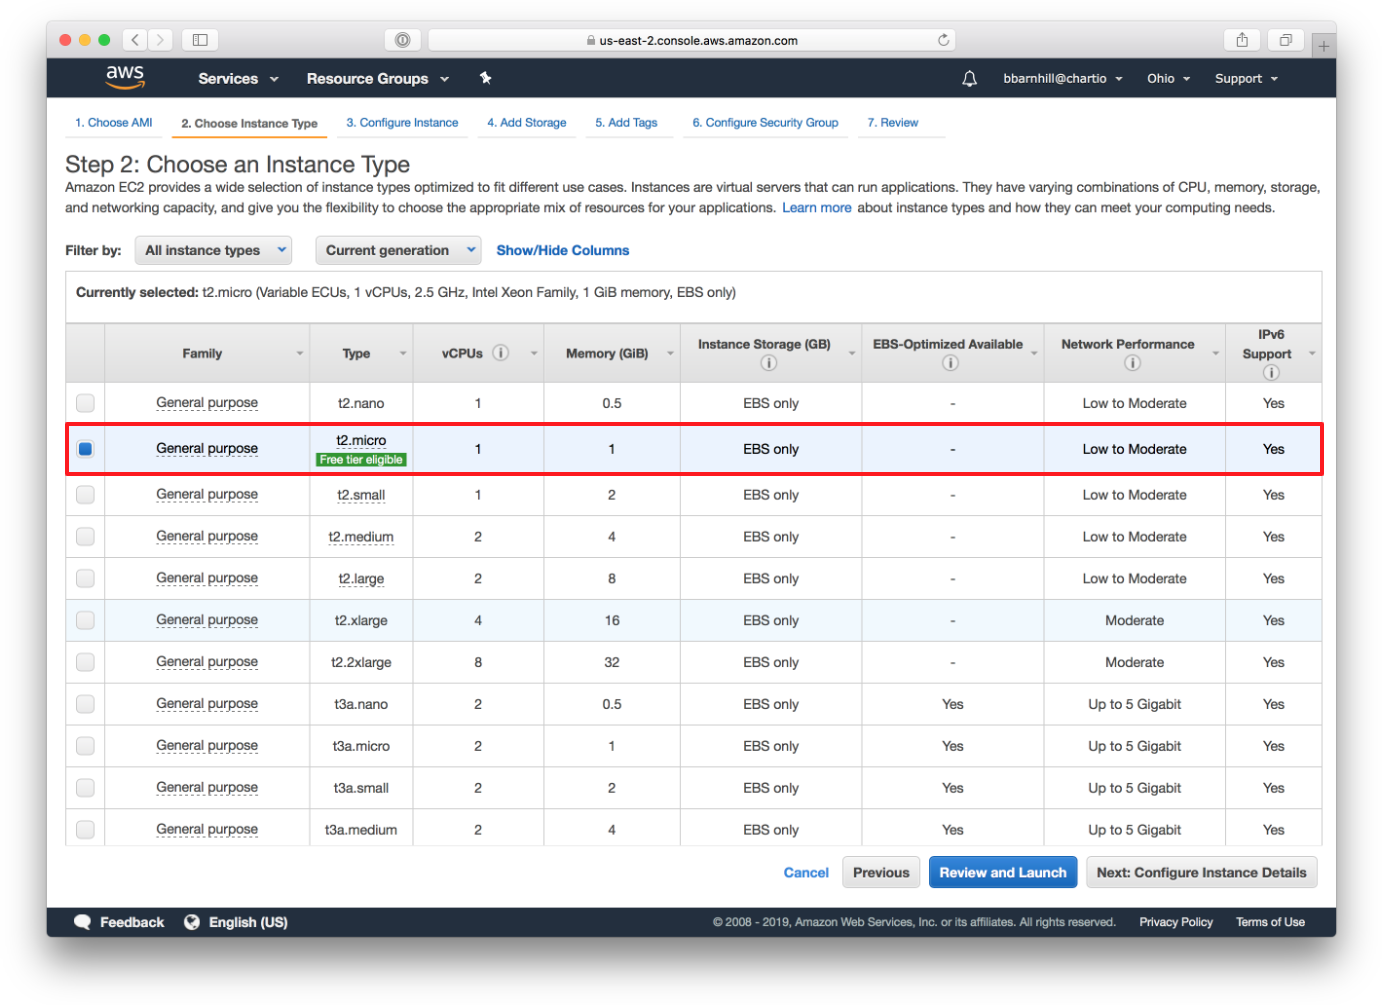Viewport: 1382px width, 1005px height.
Task: Click info icon under IPv6 Support
Action: click(1271, 373)
